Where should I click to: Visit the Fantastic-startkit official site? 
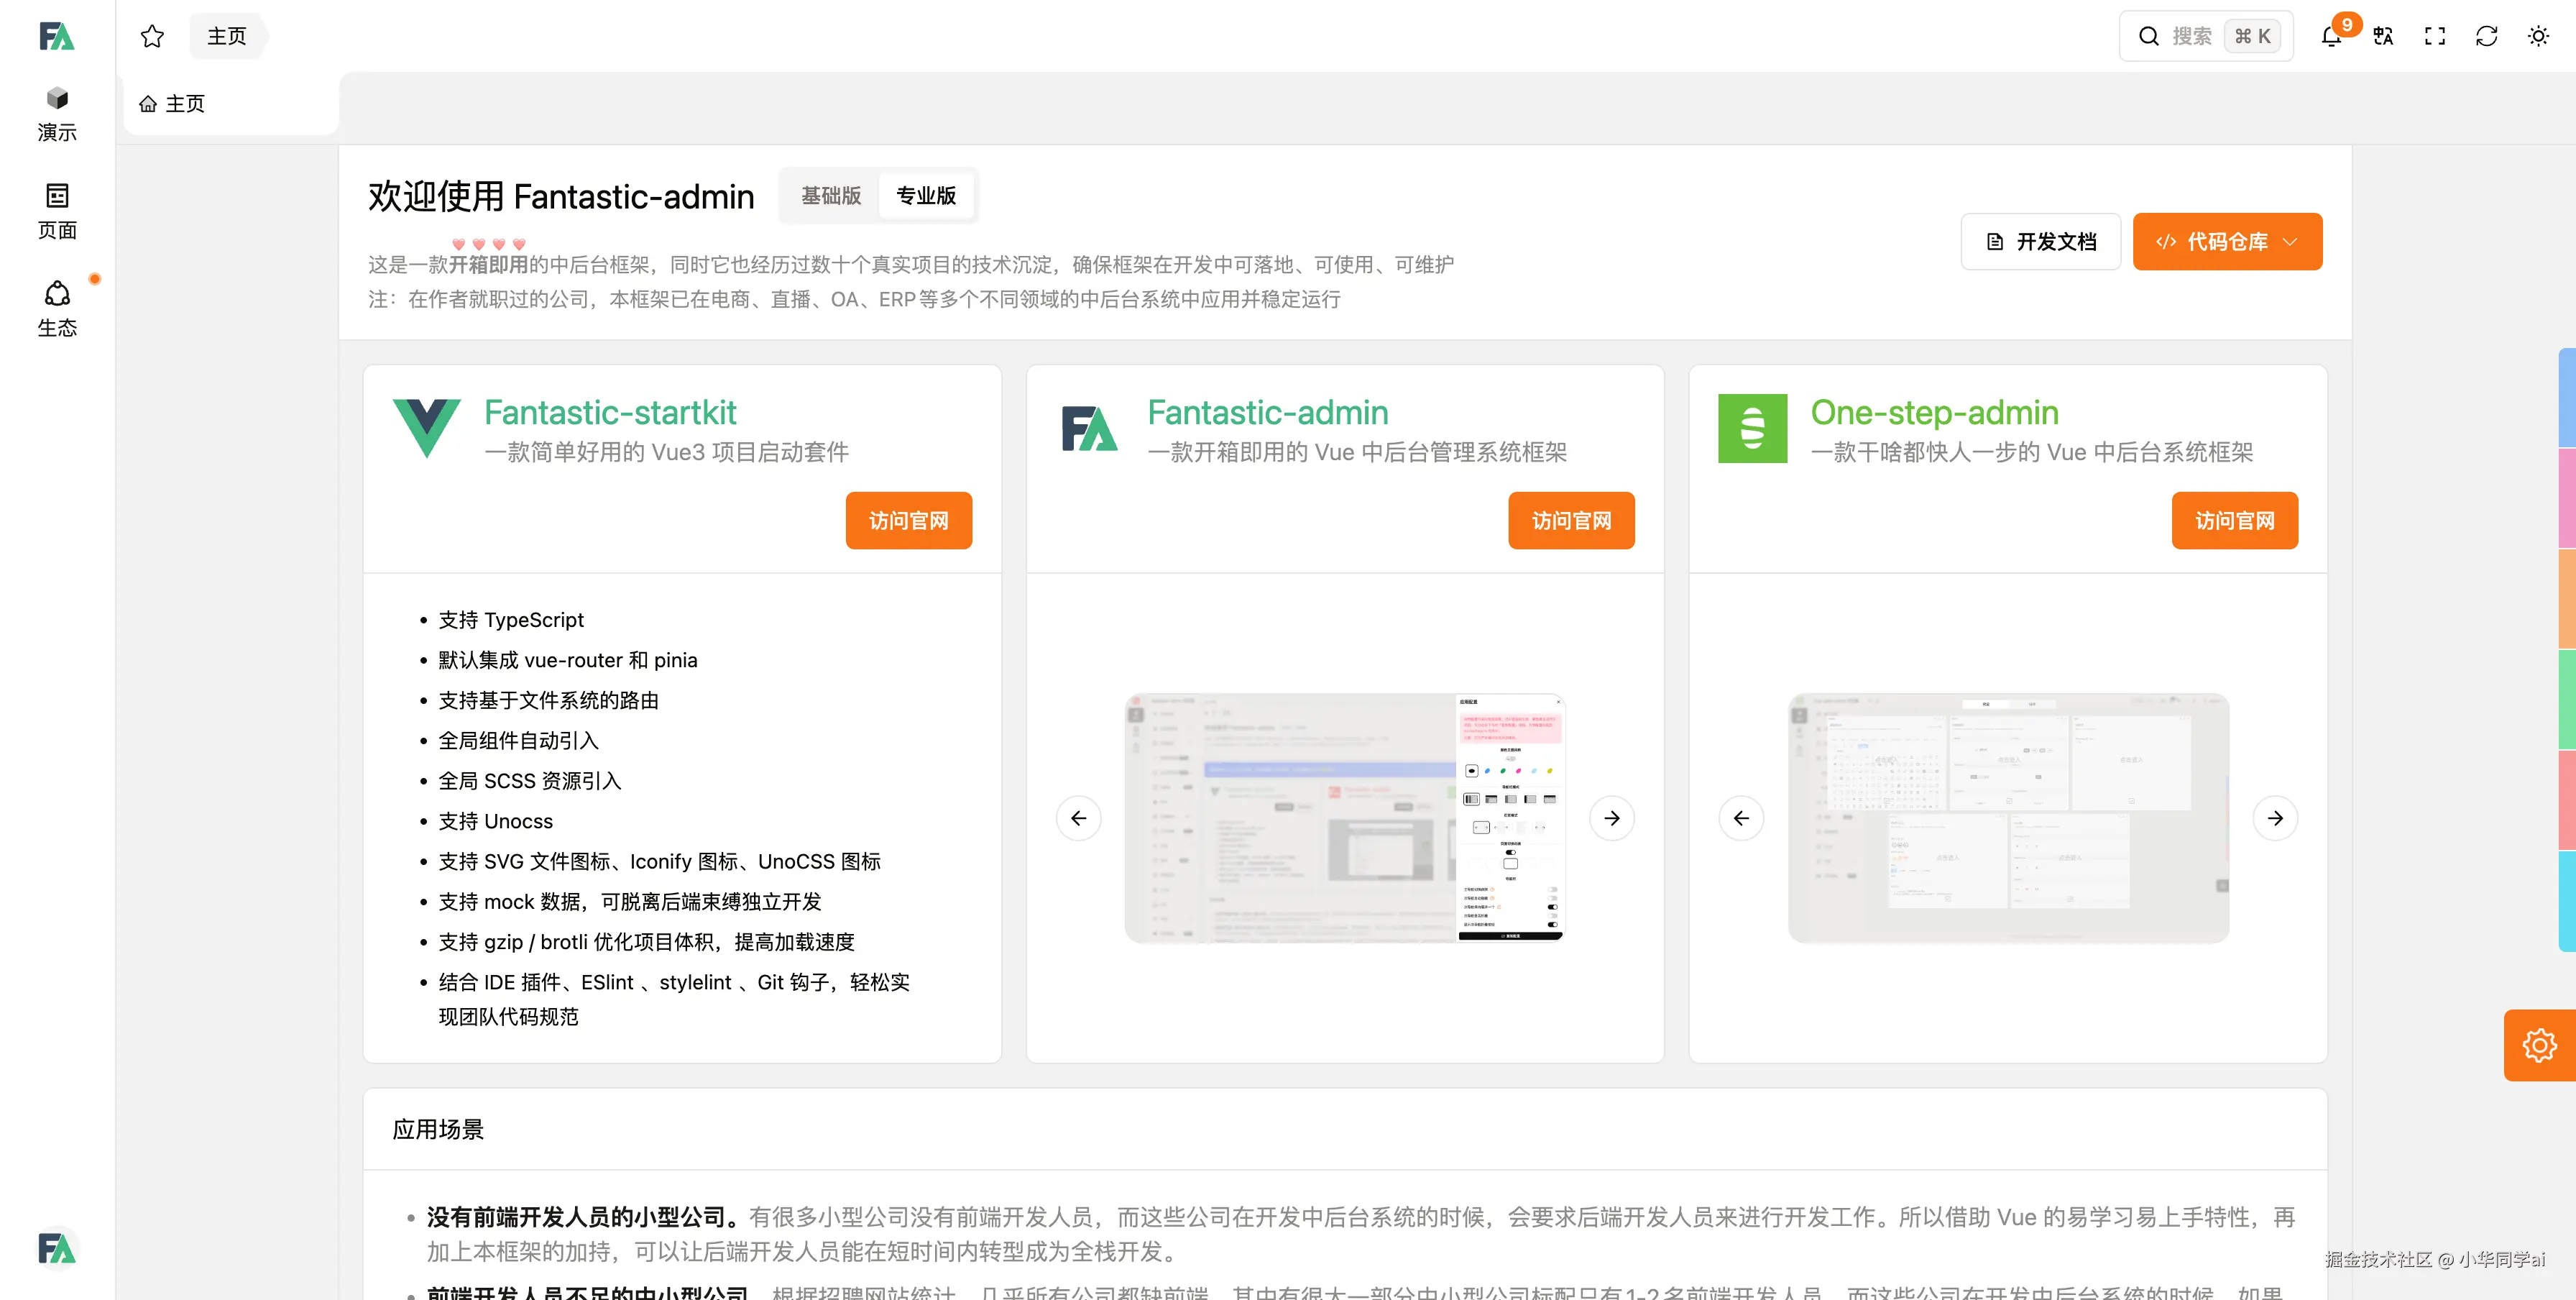point(908,520)
